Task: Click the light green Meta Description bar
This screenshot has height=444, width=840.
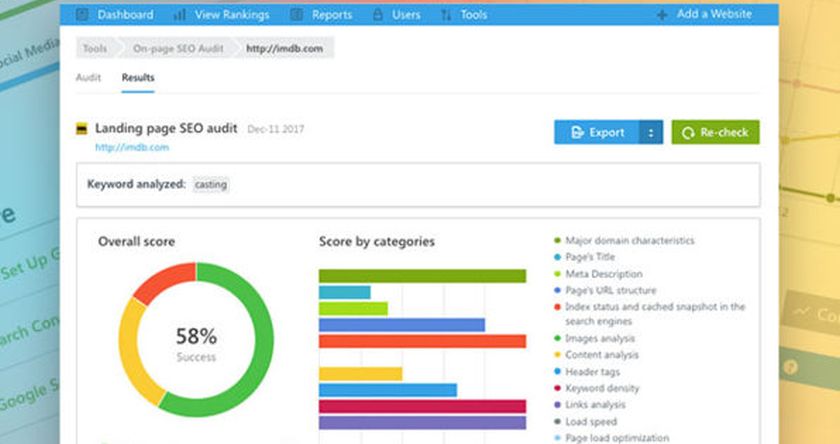Action: coord(353,309)
